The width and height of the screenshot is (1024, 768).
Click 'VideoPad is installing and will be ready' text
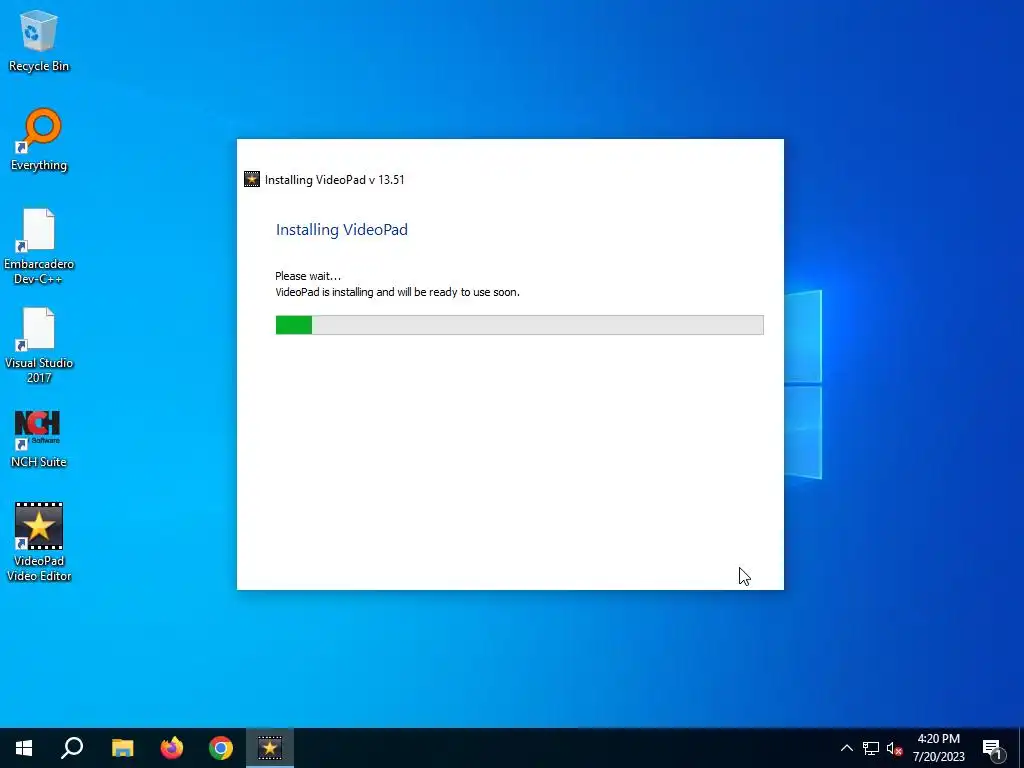pos(397,292)
